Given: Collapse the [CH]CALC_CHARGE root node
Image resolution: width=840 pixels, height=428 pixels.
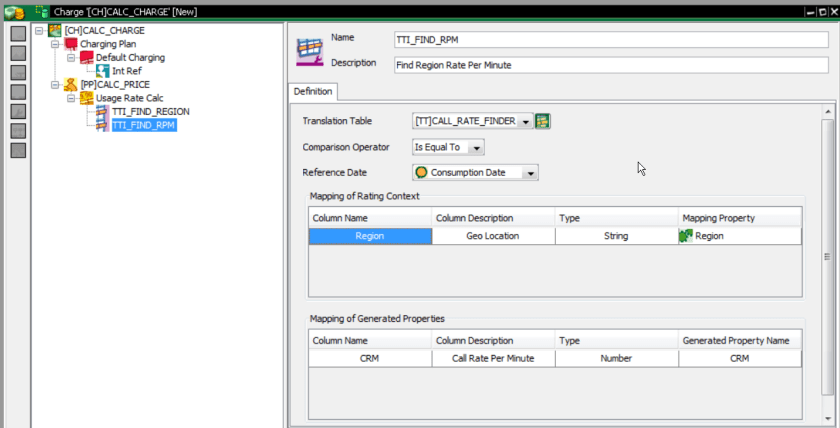Looking at the screenshot, I should coord(38,30).
